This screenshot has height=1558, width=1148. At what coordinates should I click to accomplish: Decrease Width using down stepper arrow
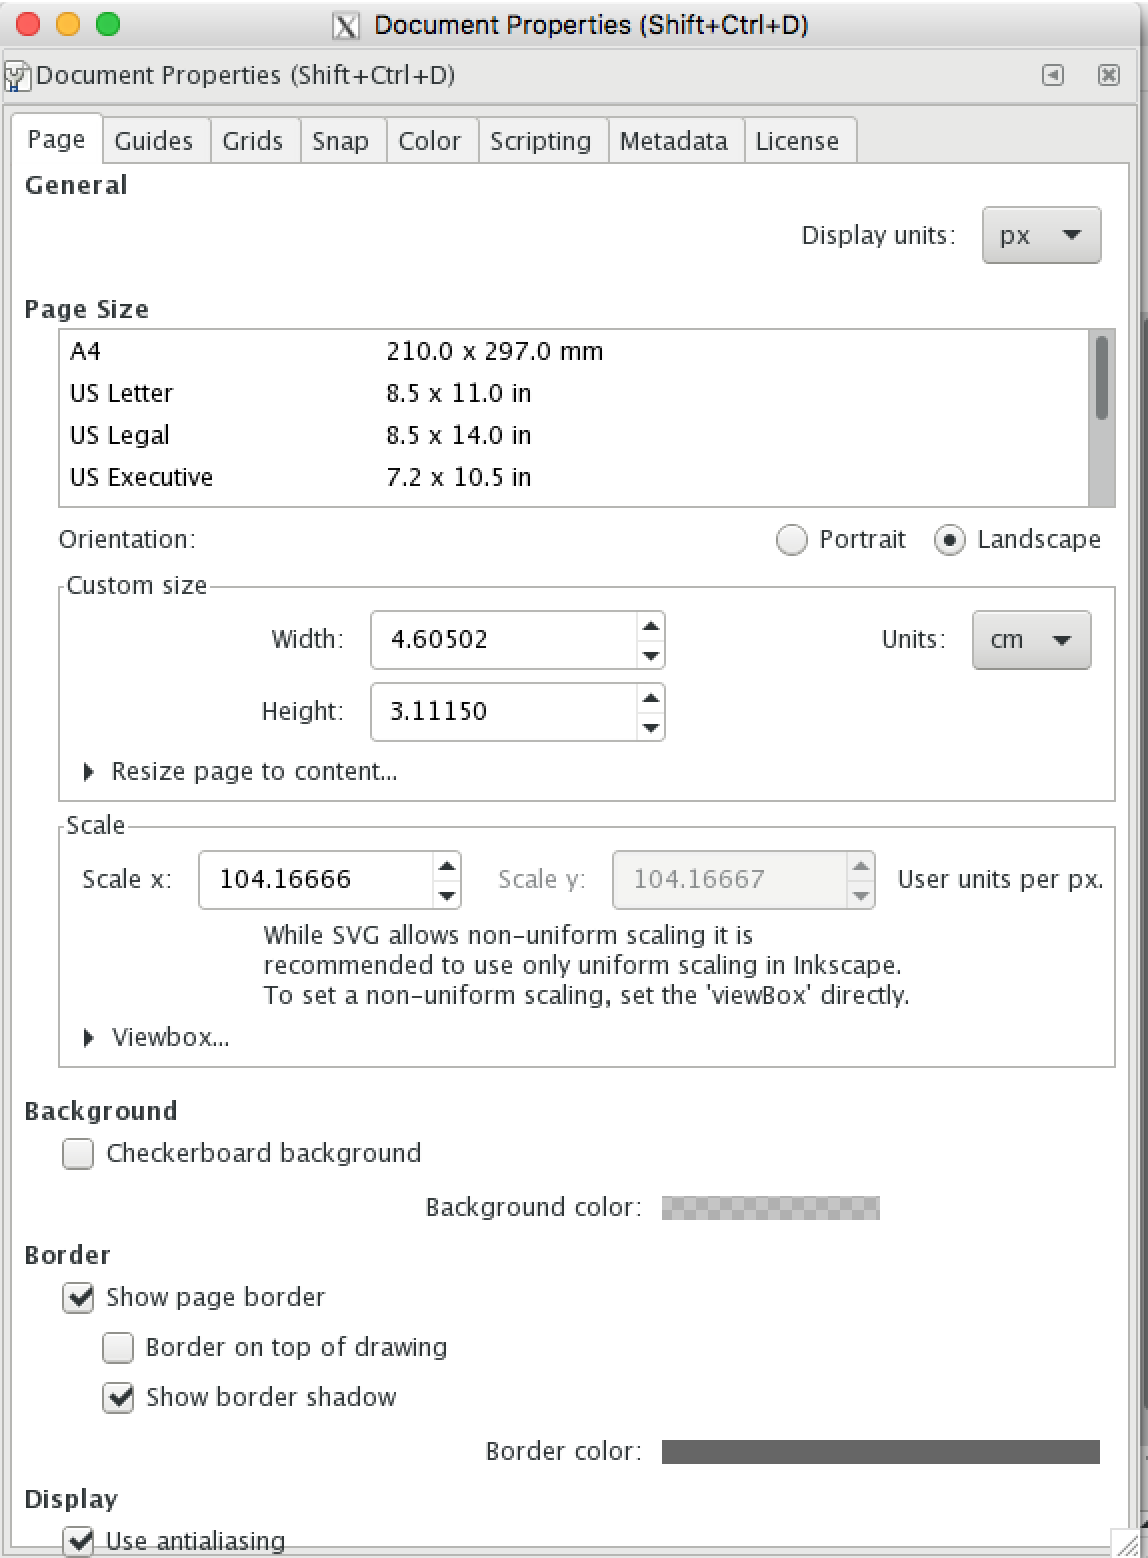(x=651, y=655)
